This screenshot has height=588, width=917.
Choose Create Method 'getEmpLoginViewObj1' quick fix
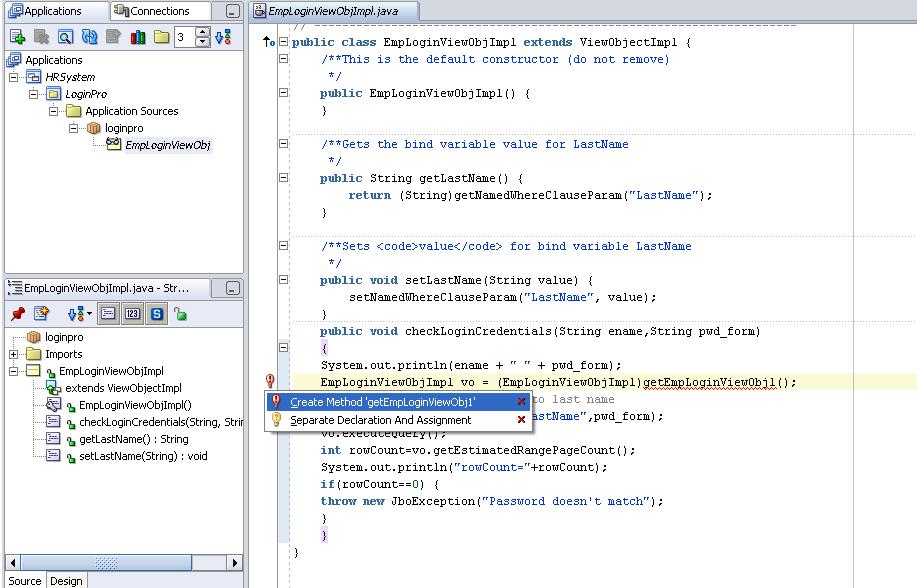click(x=382, y=402)
